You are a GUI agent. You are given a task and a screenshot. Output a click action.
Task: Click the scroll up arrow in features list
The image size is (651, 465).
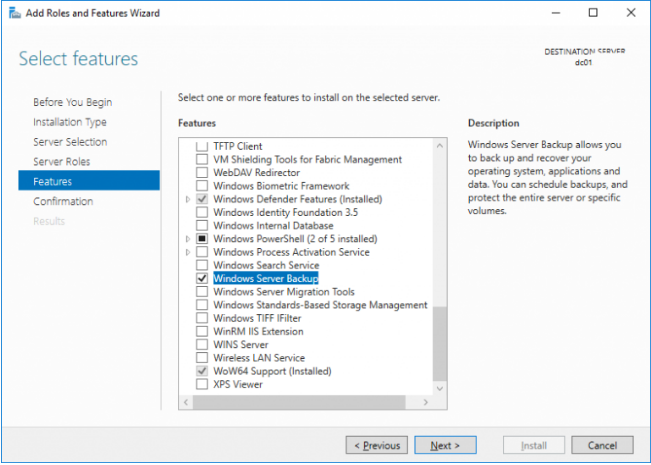pyautogui.click(x=440, y=146)
